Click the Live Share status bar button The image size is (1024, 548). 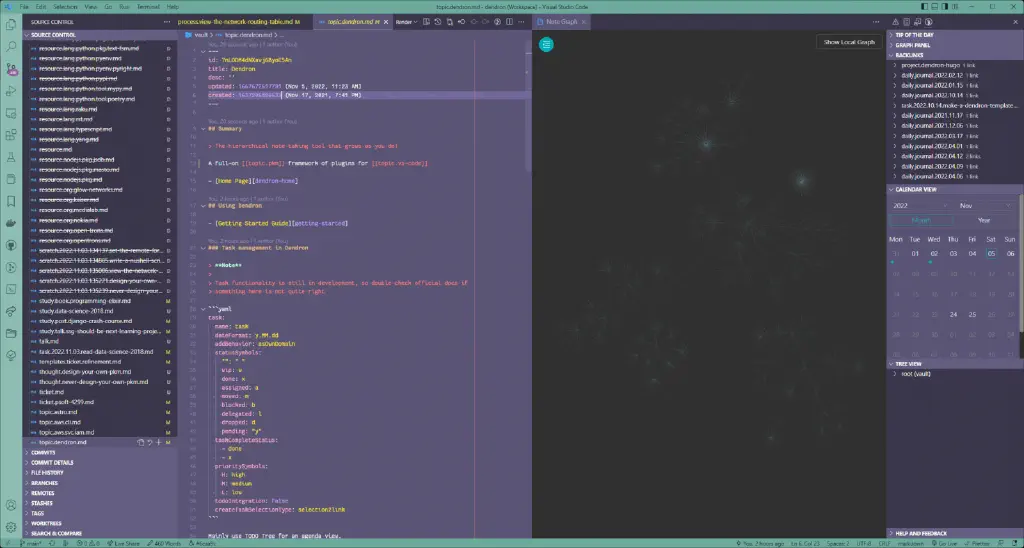pos(123,543)
